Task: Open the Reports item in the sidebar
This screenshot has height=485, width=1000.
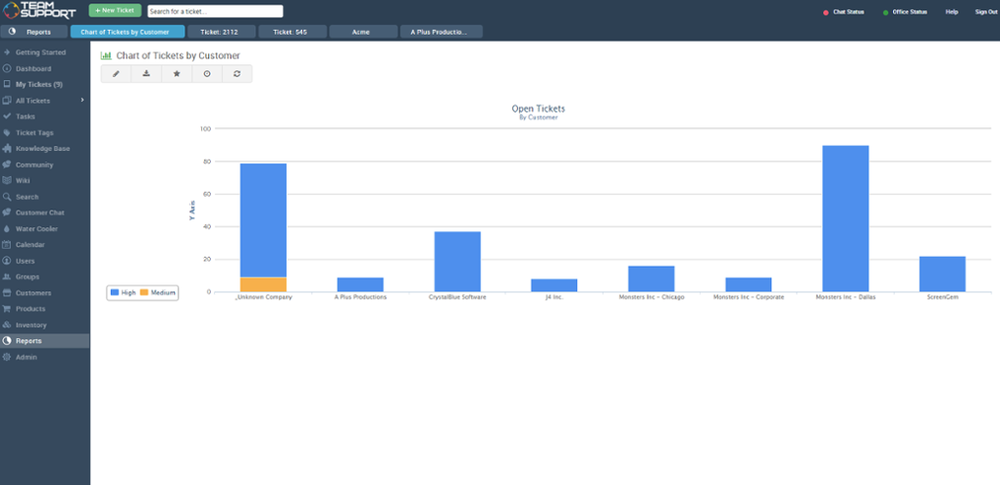Action: pyautogui.click(x=45, y=341)
